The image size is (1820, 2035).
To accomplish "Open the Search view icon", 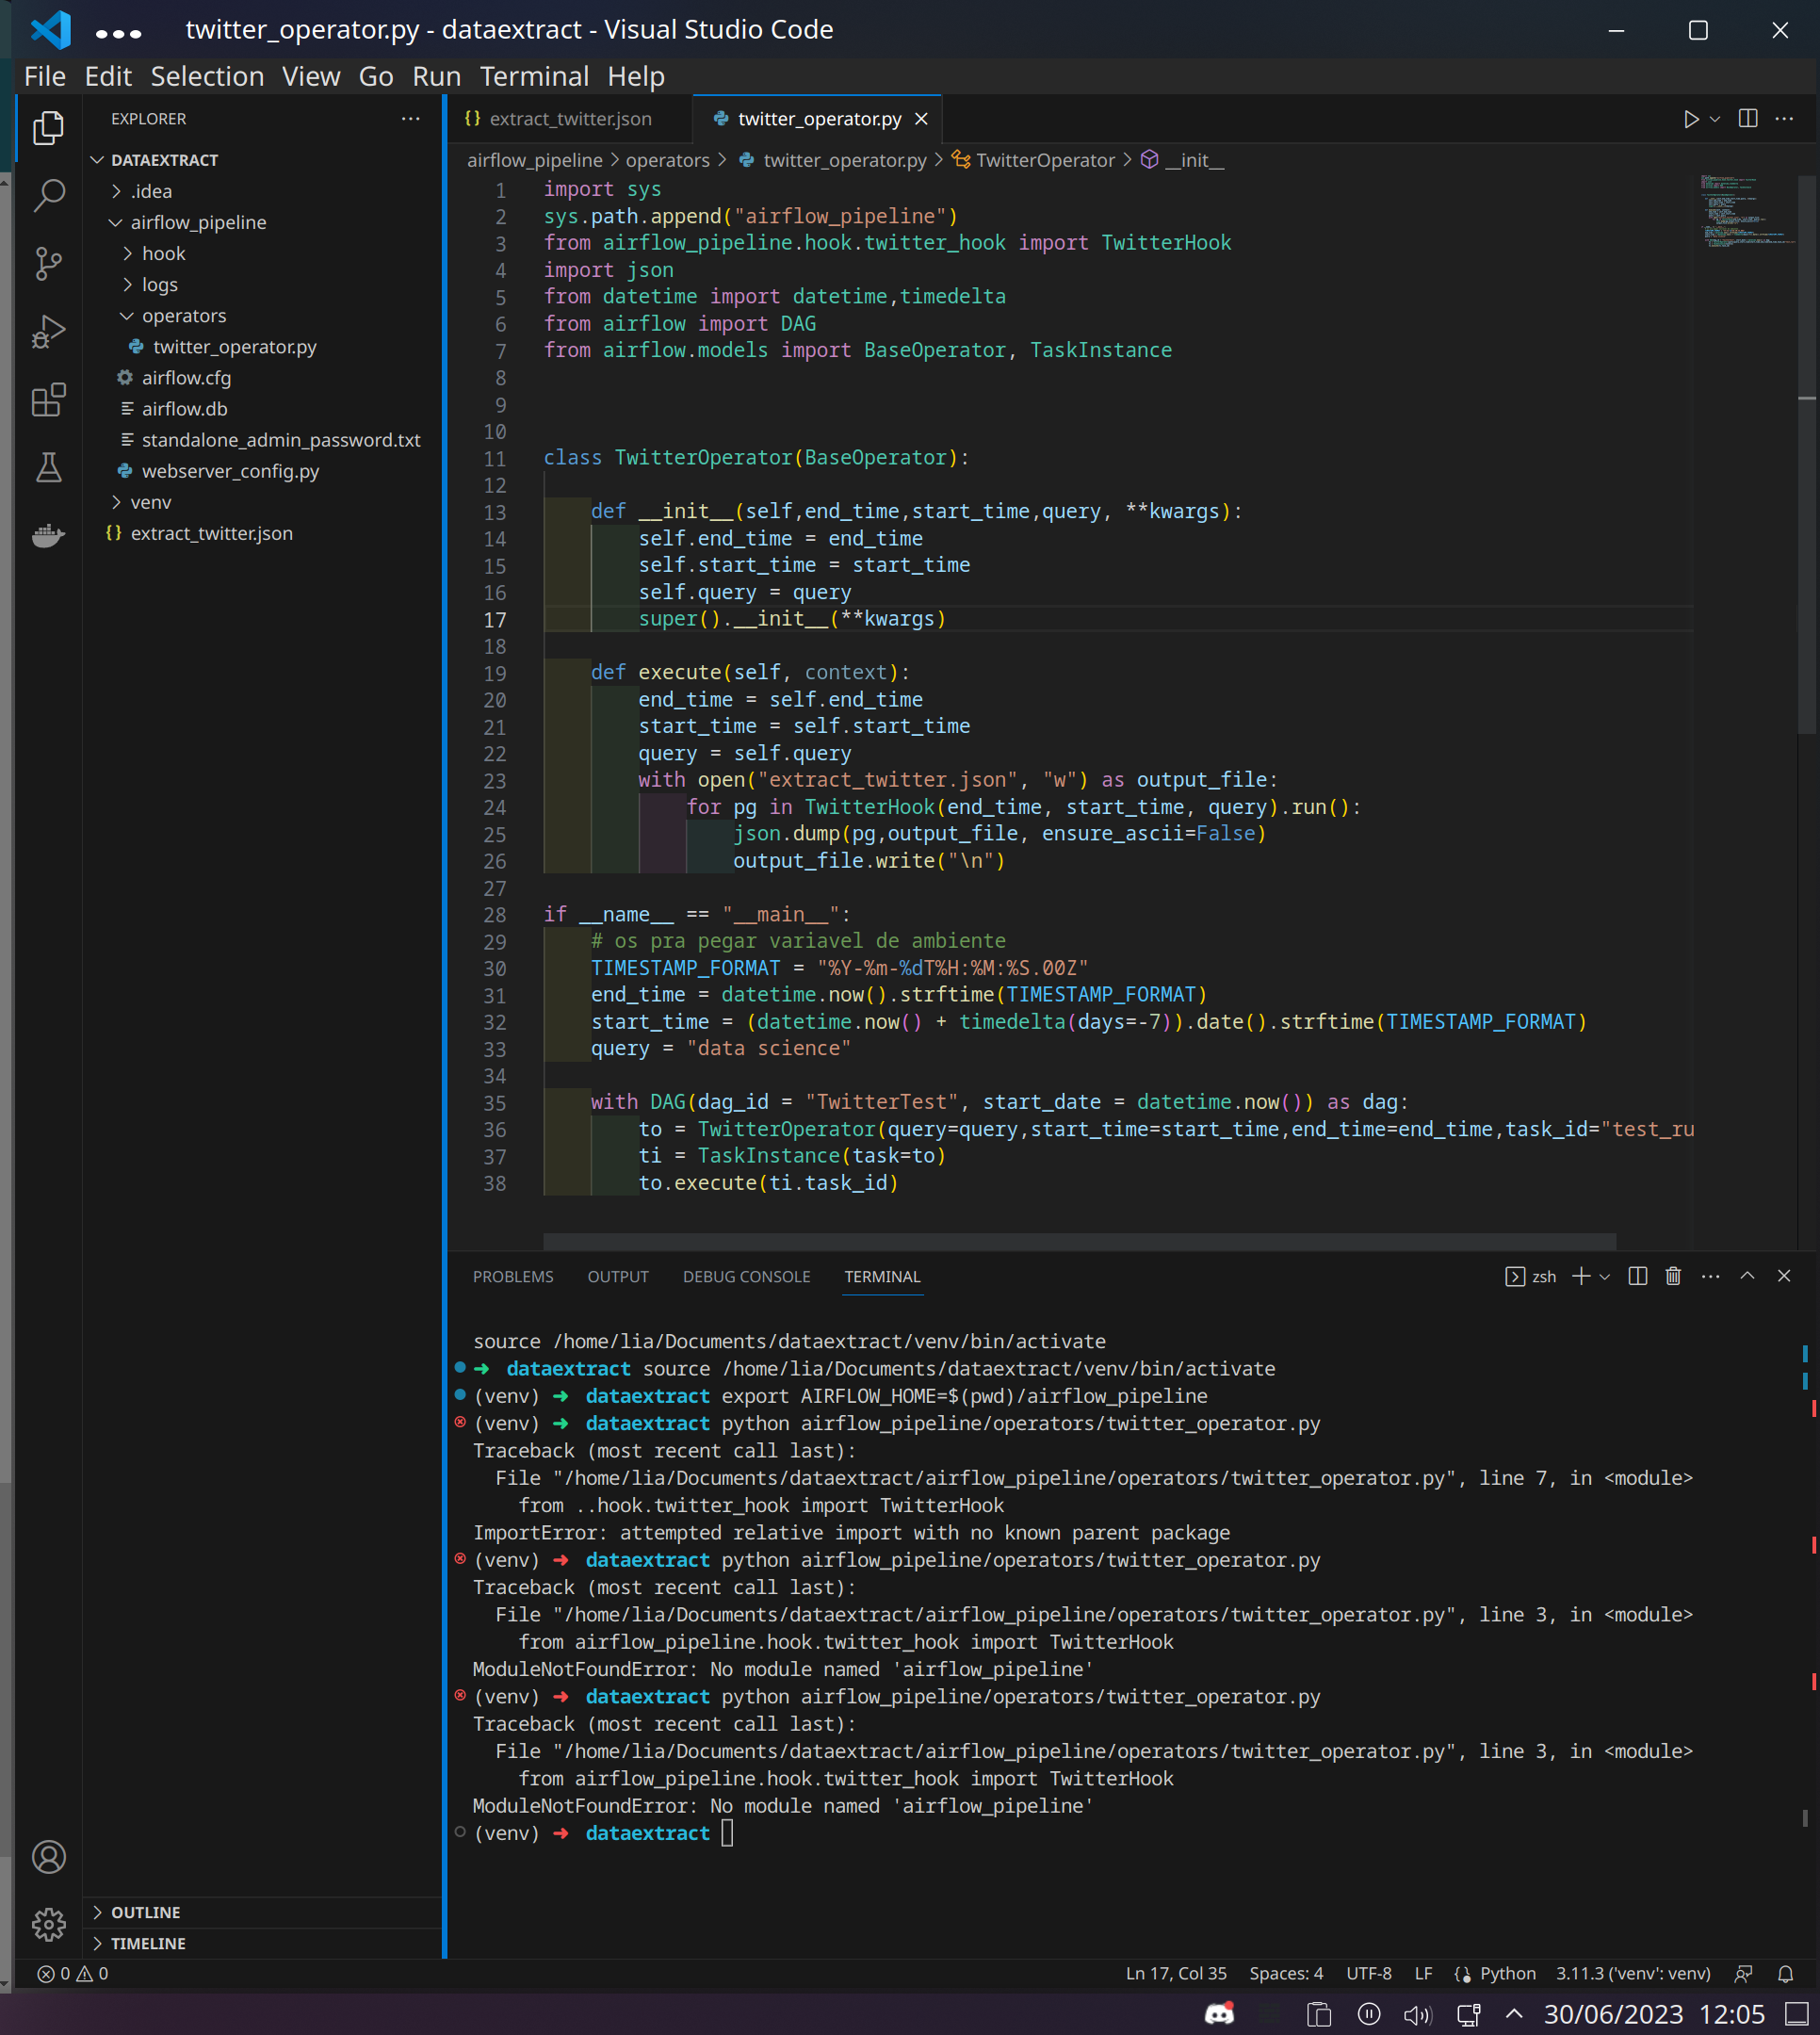I will (x=48, y=196).
